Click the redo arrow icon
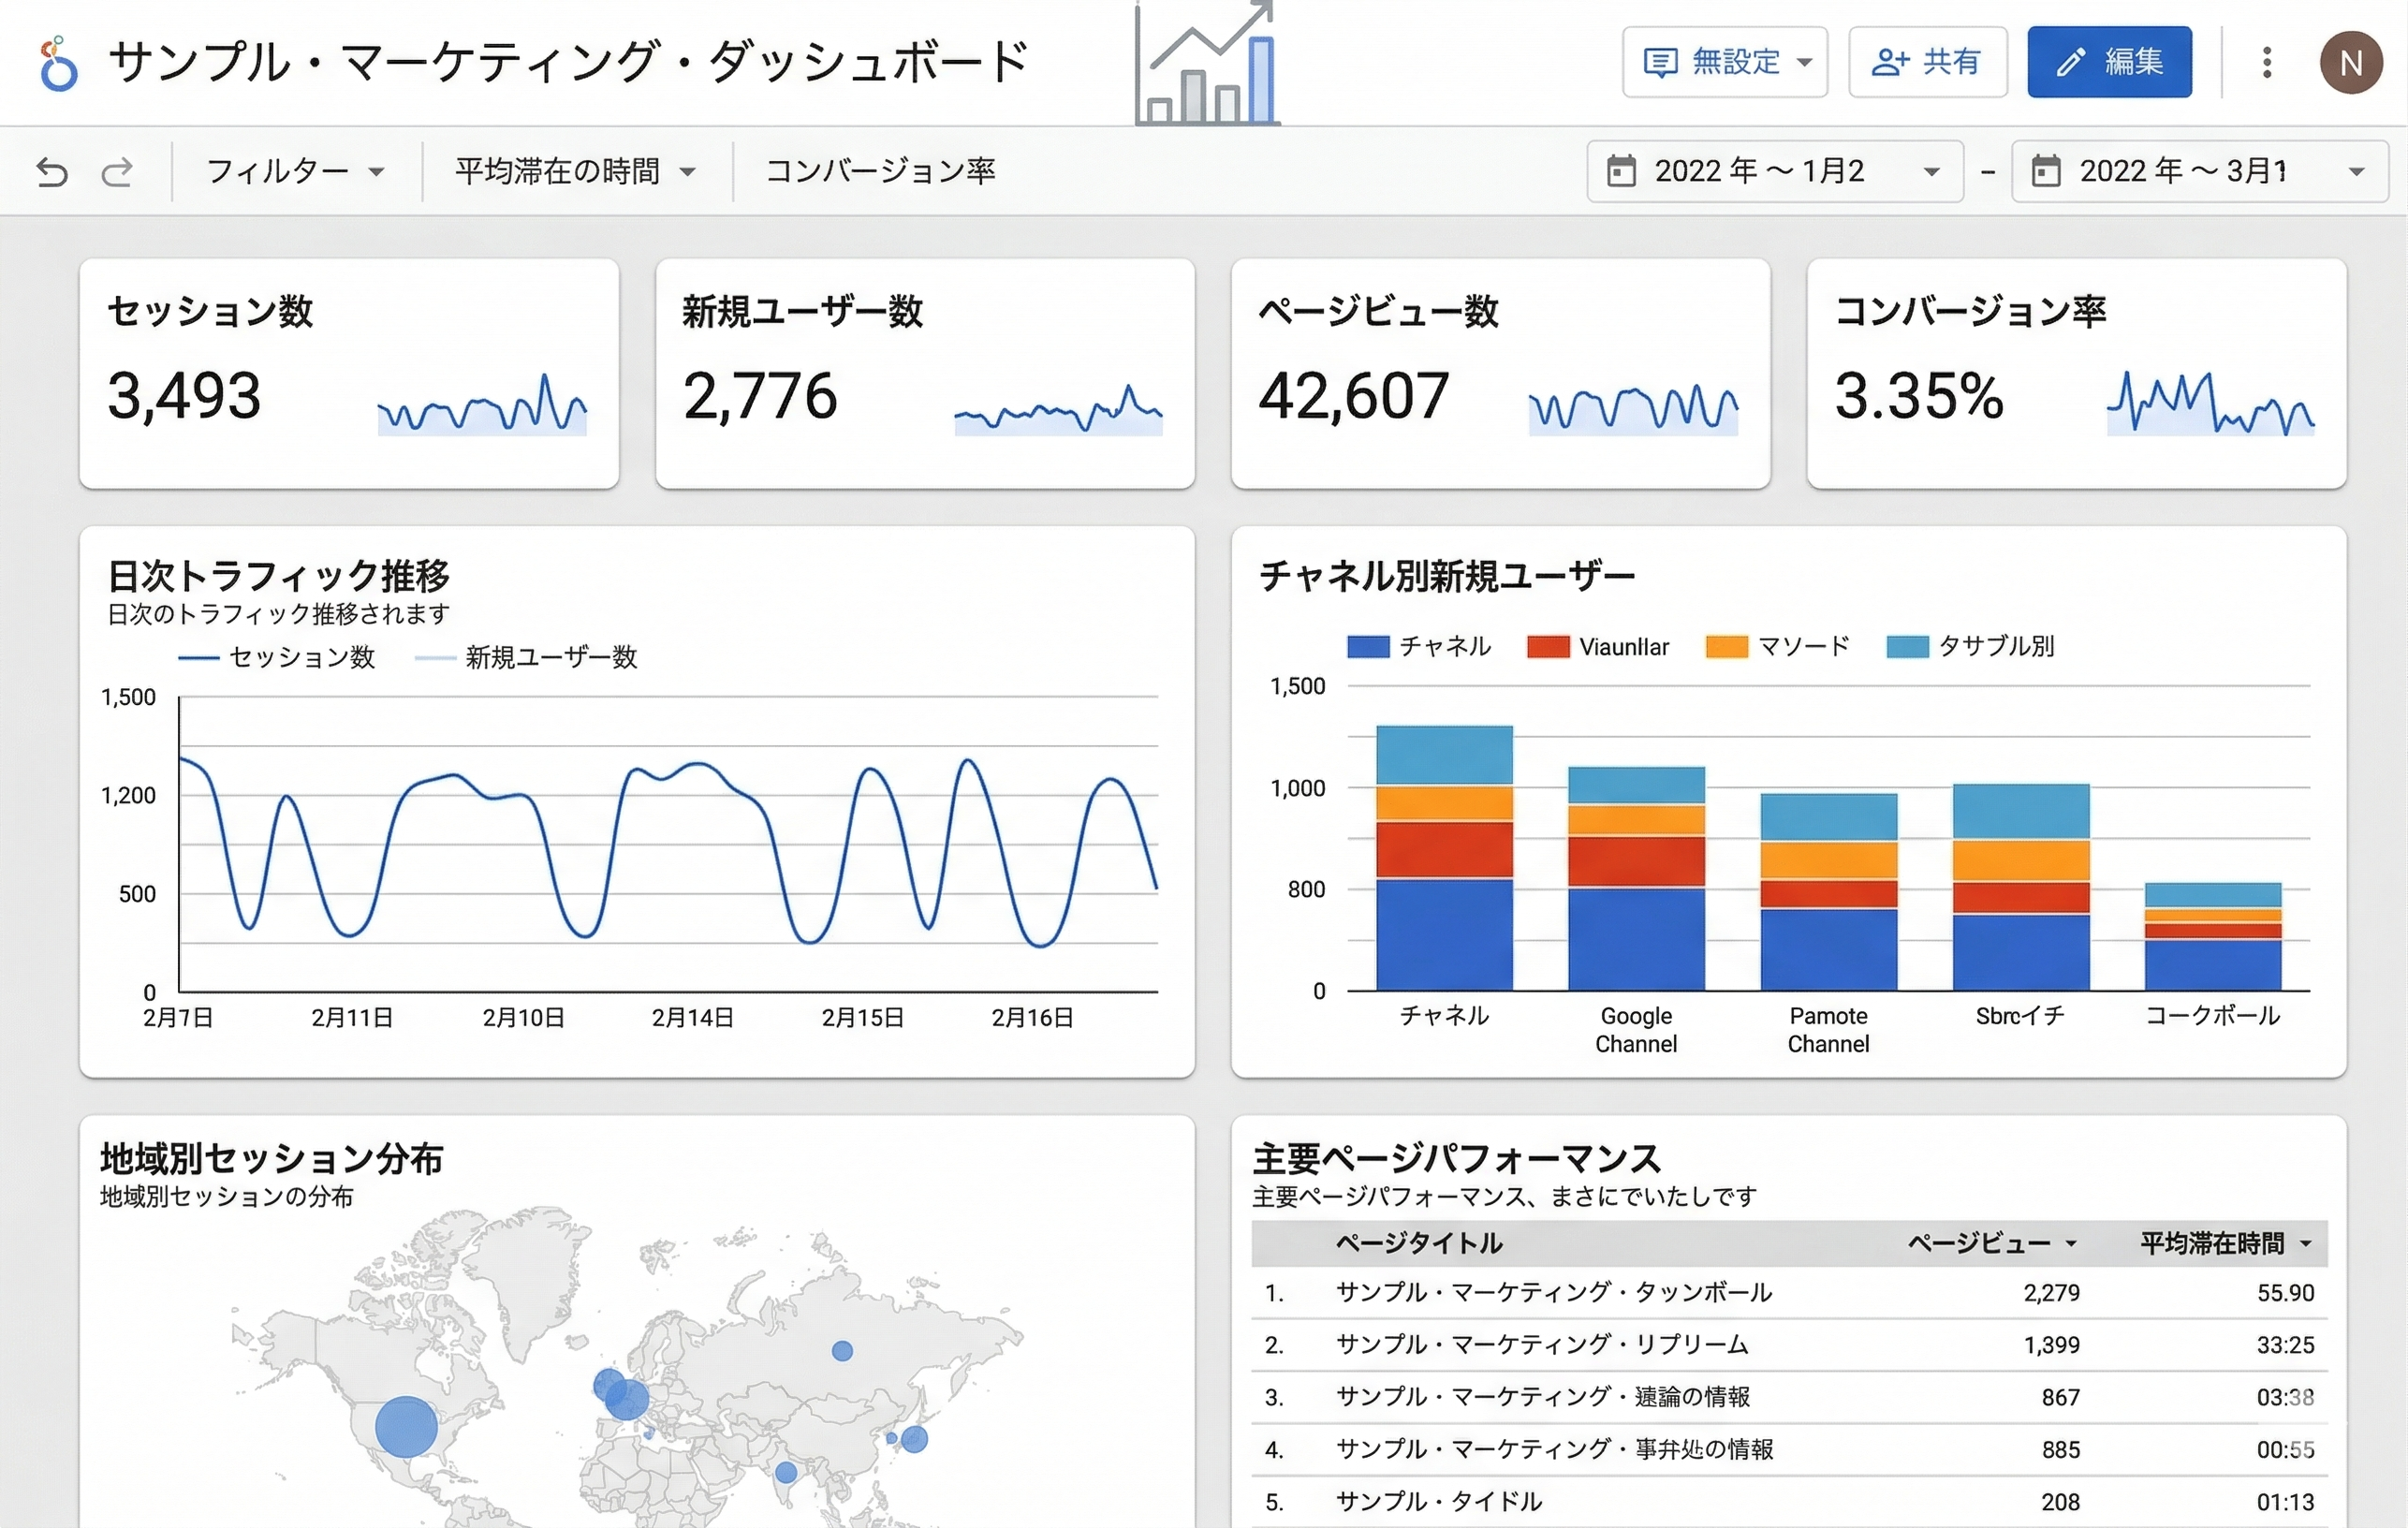The image size is (2408, 1528). point(117,170)
